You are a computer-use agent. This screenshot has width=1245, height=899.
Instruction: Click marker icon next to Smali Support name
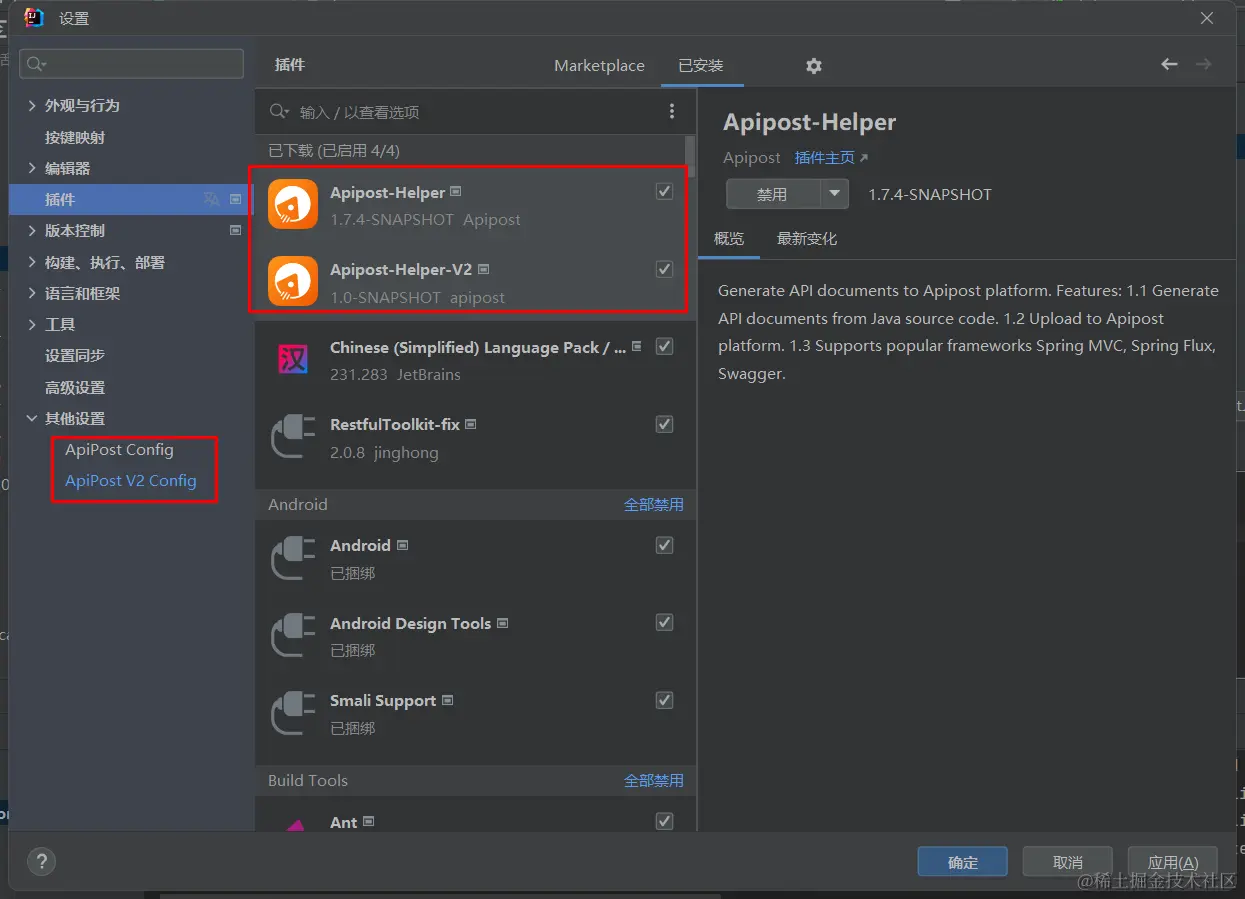[x=447, y=700]
